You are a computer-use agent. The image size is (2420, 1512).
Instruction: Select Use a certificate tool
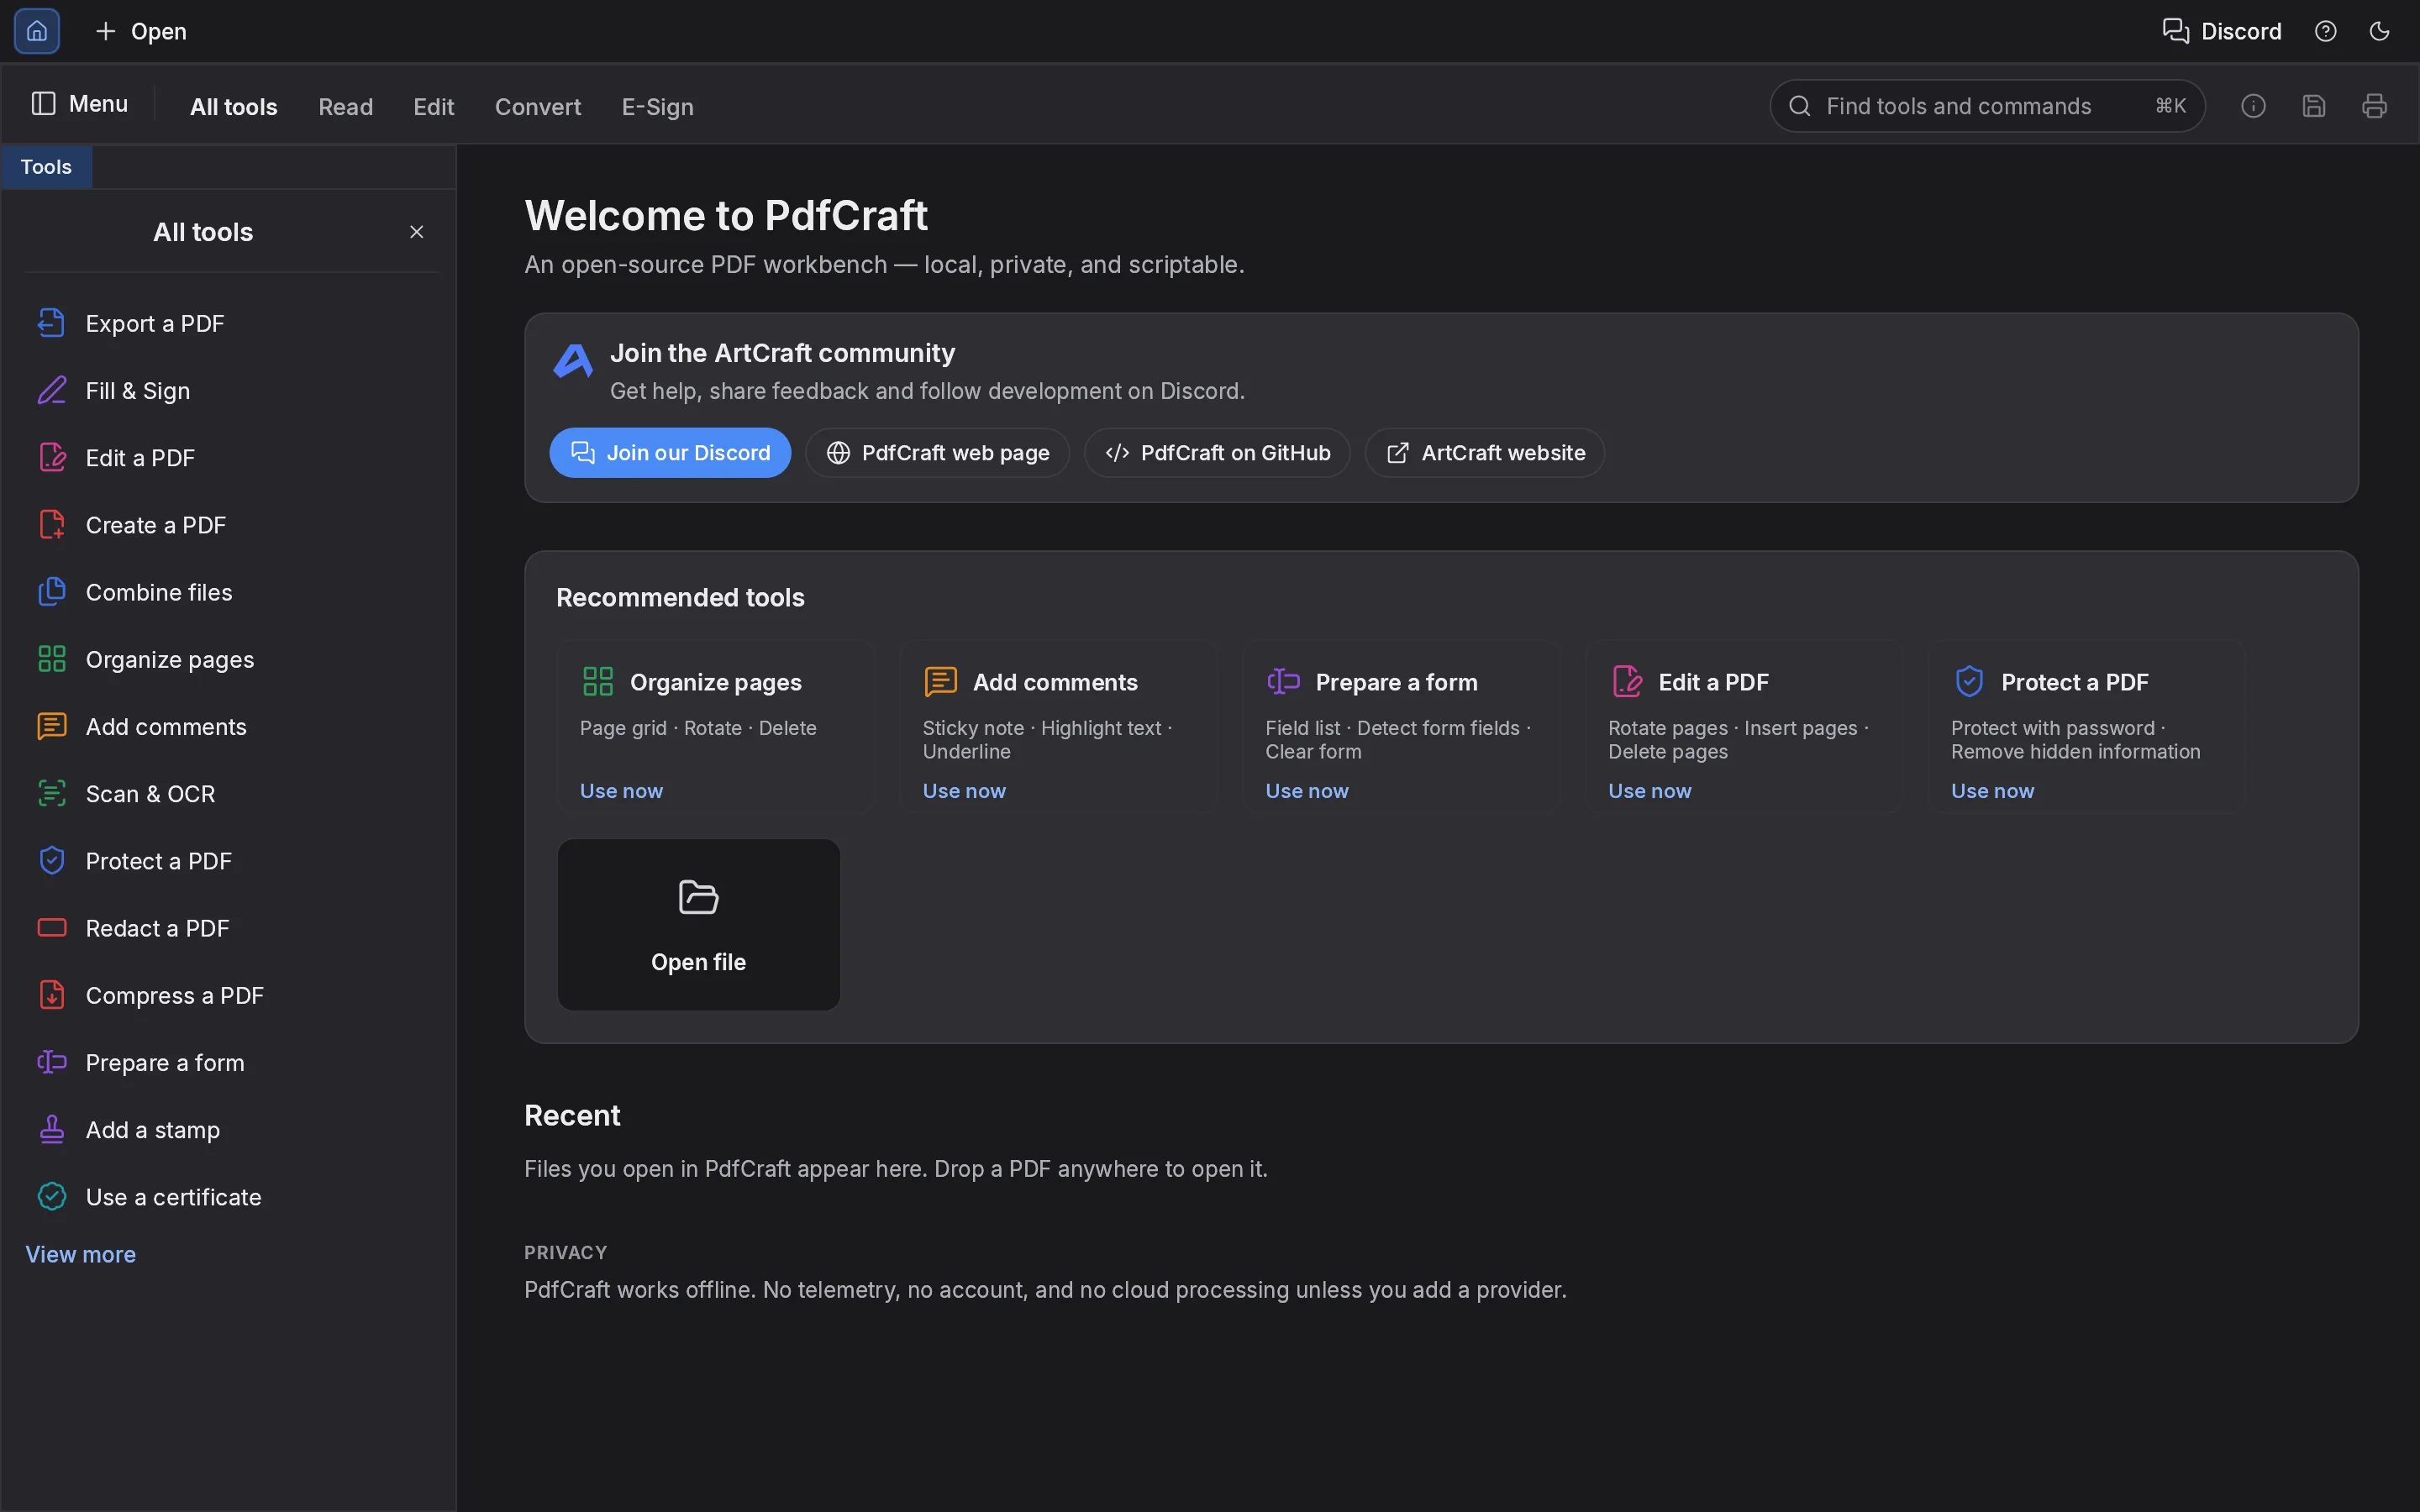230,1197
